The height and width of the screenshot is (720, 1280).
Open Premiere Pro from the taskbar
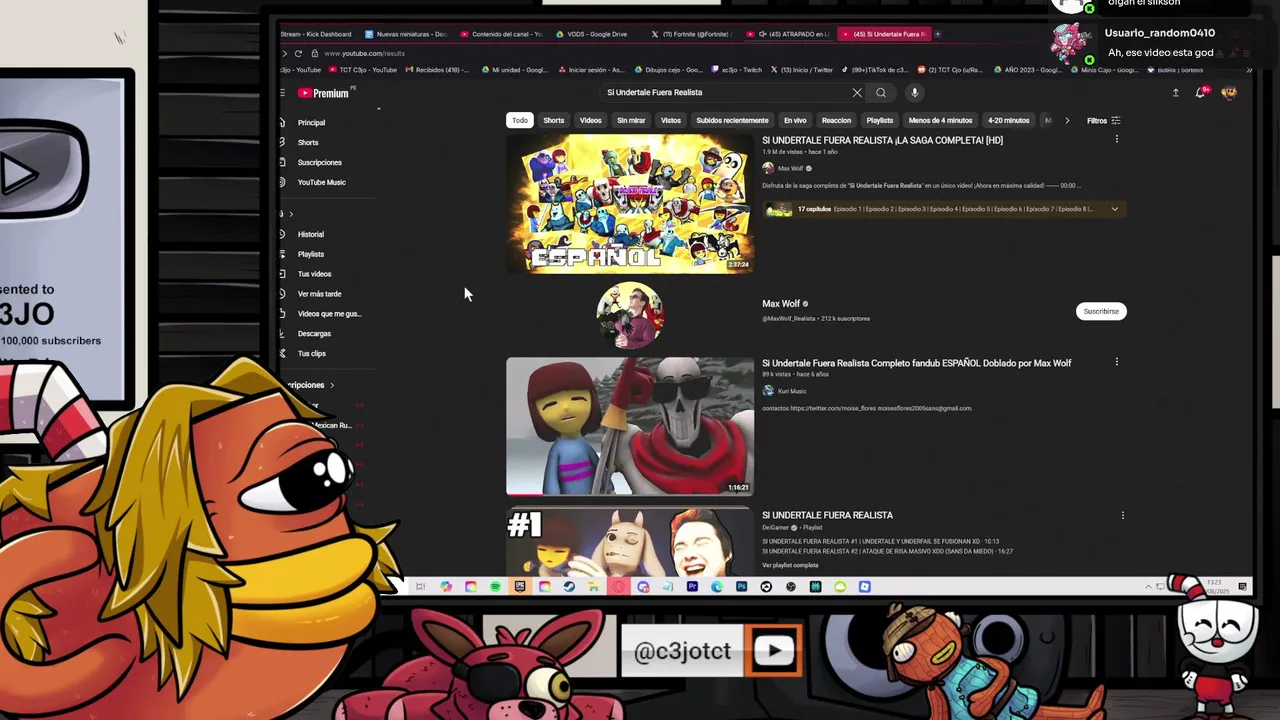pos(692,587)
